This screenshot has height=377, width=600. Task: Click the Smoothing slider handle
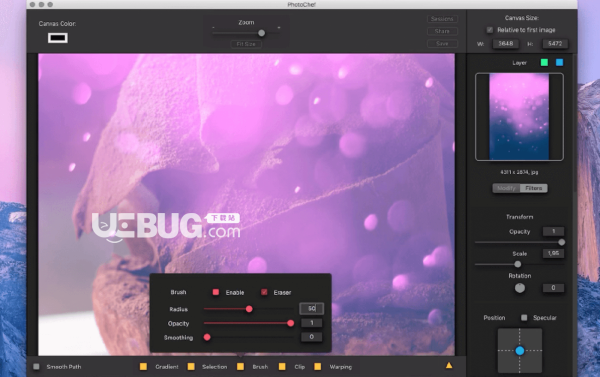207,337
